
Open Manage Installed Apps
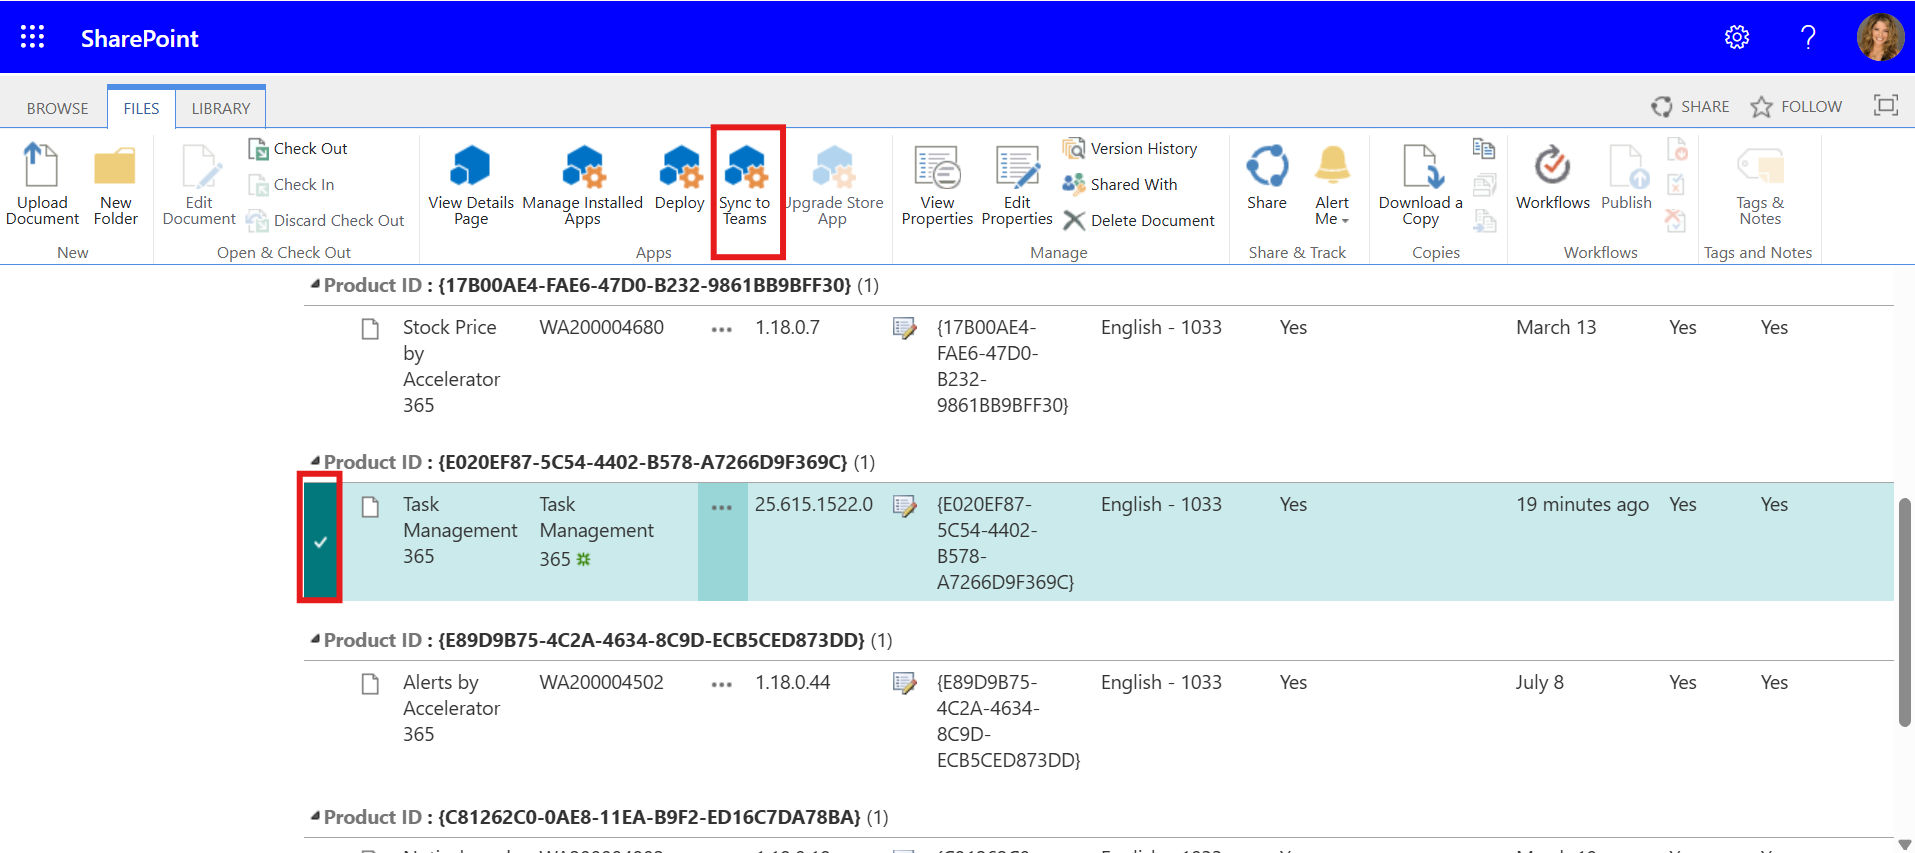point(582,185)
